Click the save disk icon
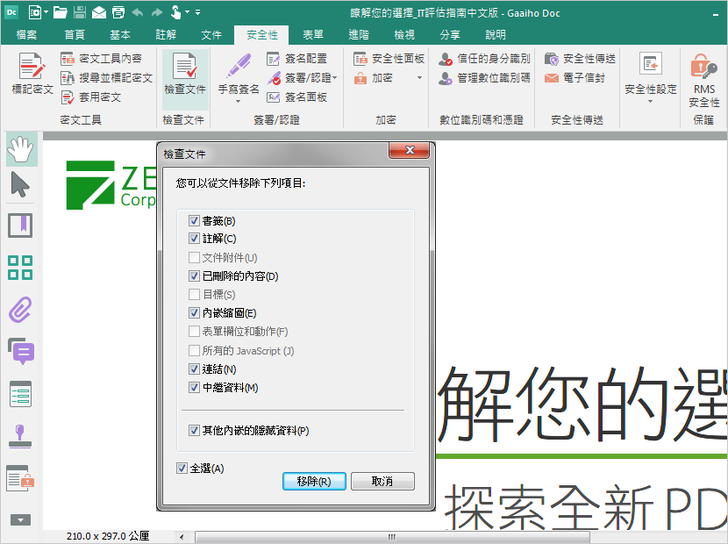Screen dimensions: 728x544 pos(80,13)
